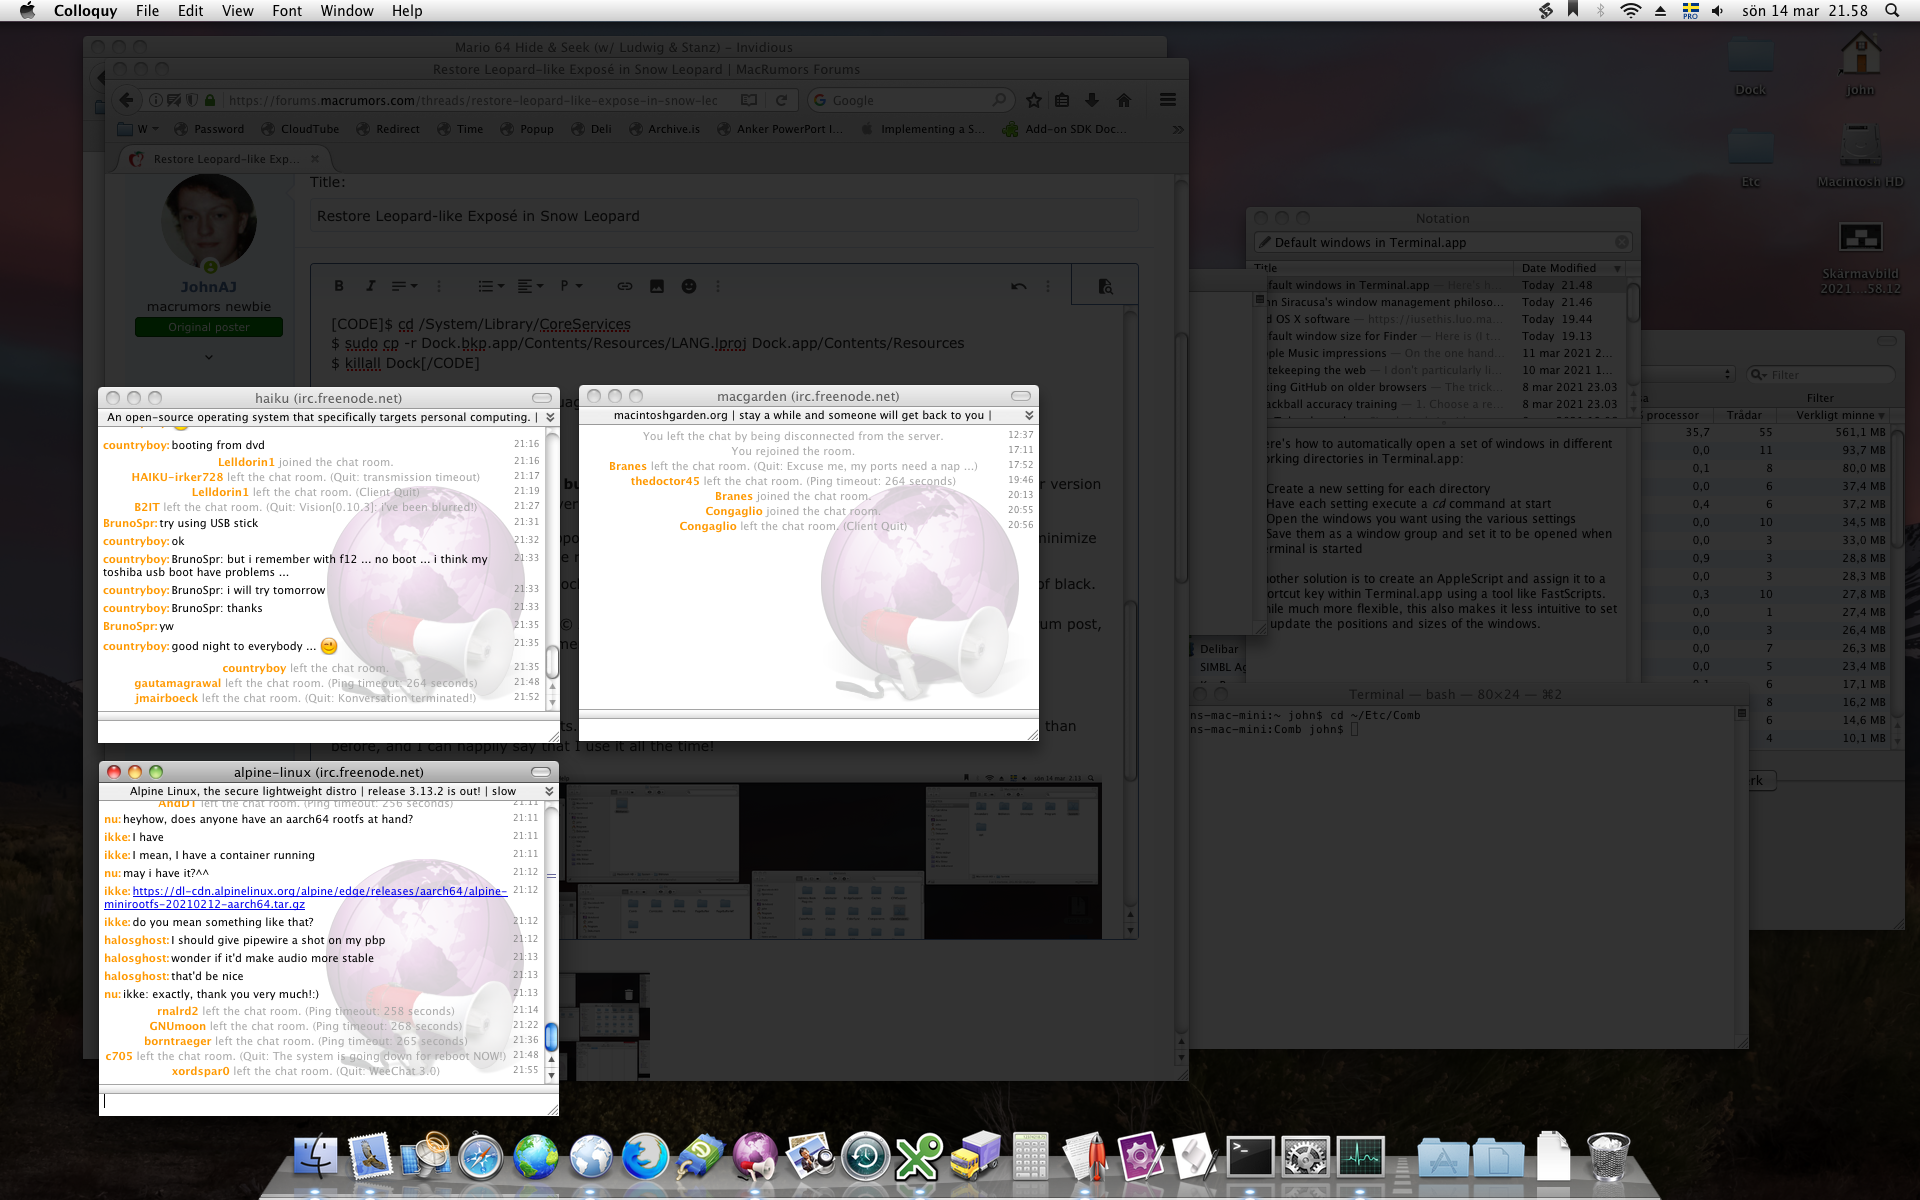Expand the macgarden topic chevron
The height and width of the screenshot is (1200, 1920).
click(1029, 415)
